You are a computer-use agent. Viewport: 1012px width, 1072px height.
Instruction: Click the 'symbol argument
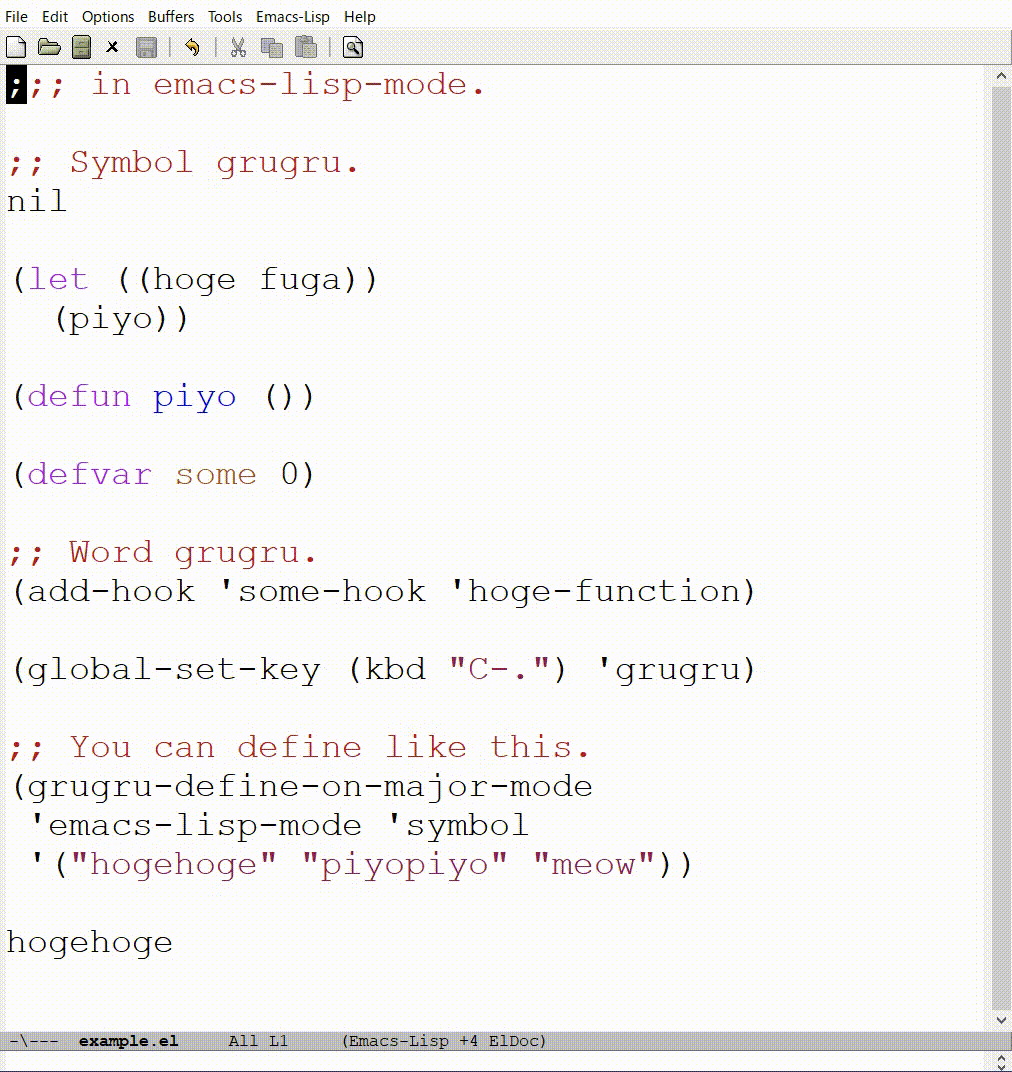tap(458, 825)
